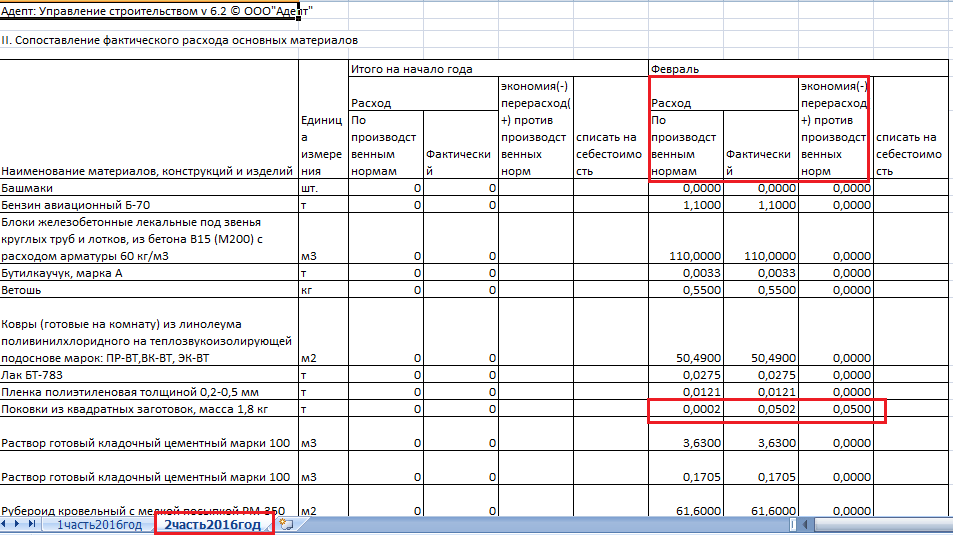Viewport: 953px width, 535px height.
Task: Click the Бензин авиационный Б-70 cell
Action: coord(150,205)
